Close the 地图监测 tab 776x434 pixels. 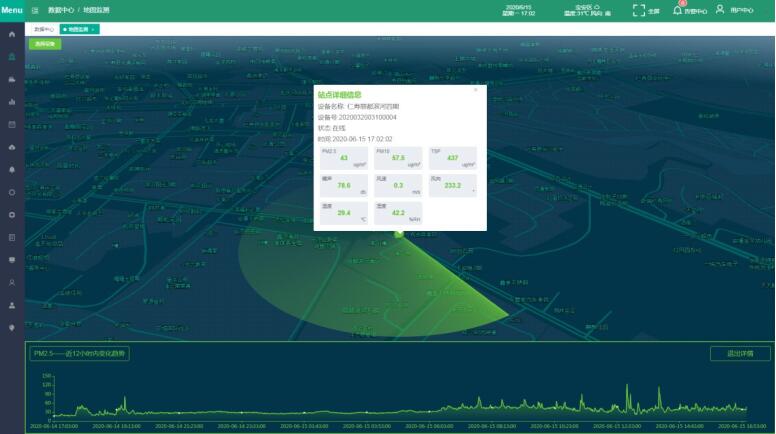[x=93, y=30]
